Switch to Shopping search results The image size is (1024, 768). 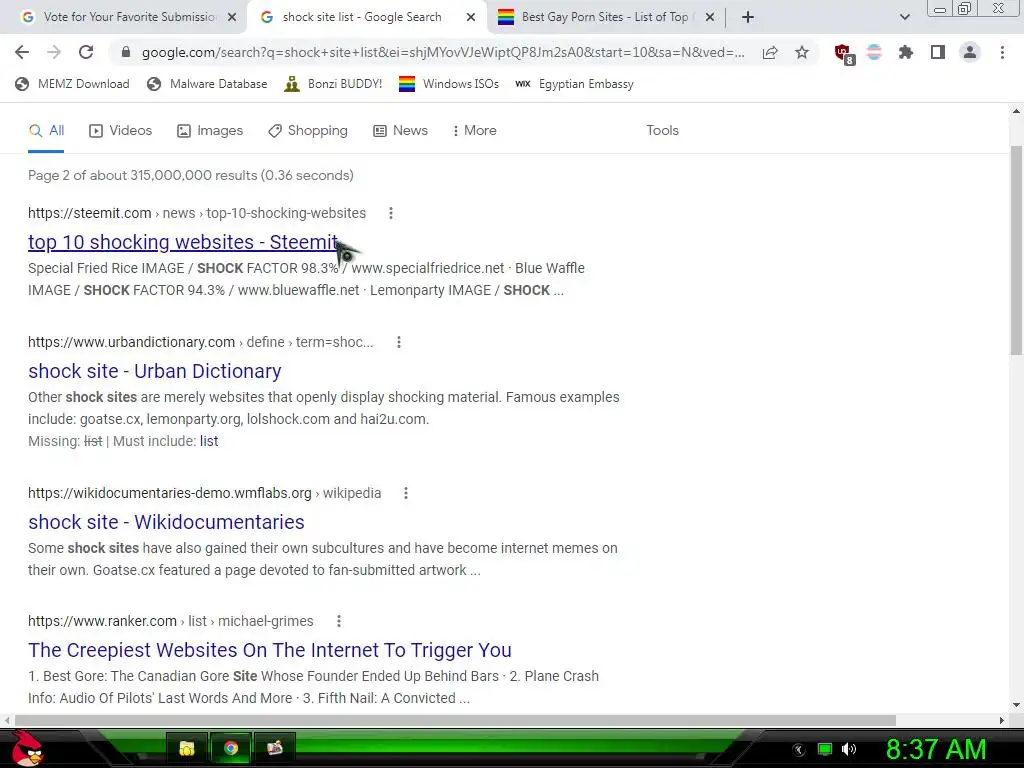tap(308, 131)
